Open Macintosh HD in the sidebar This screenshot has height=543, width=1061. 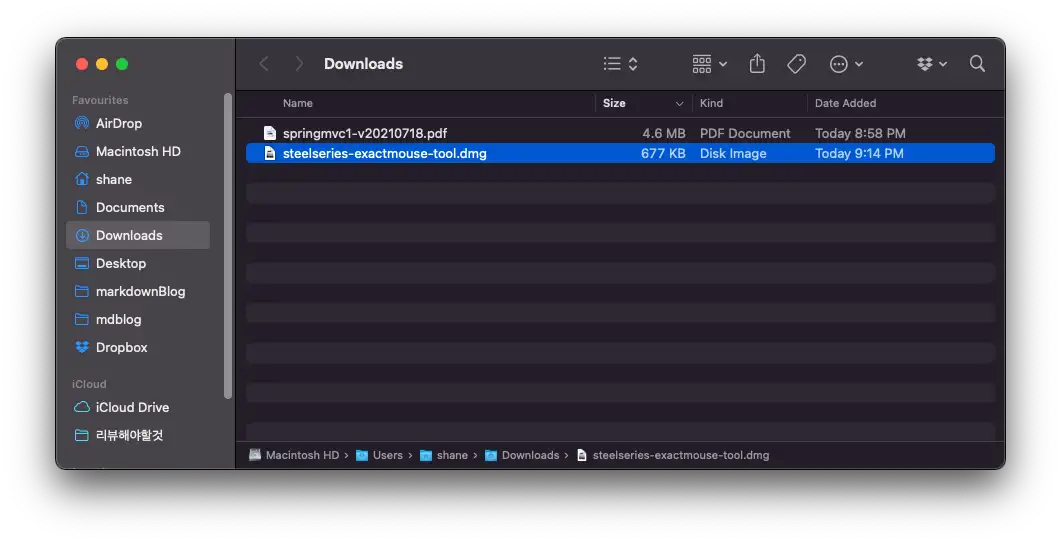coord(138,152)
